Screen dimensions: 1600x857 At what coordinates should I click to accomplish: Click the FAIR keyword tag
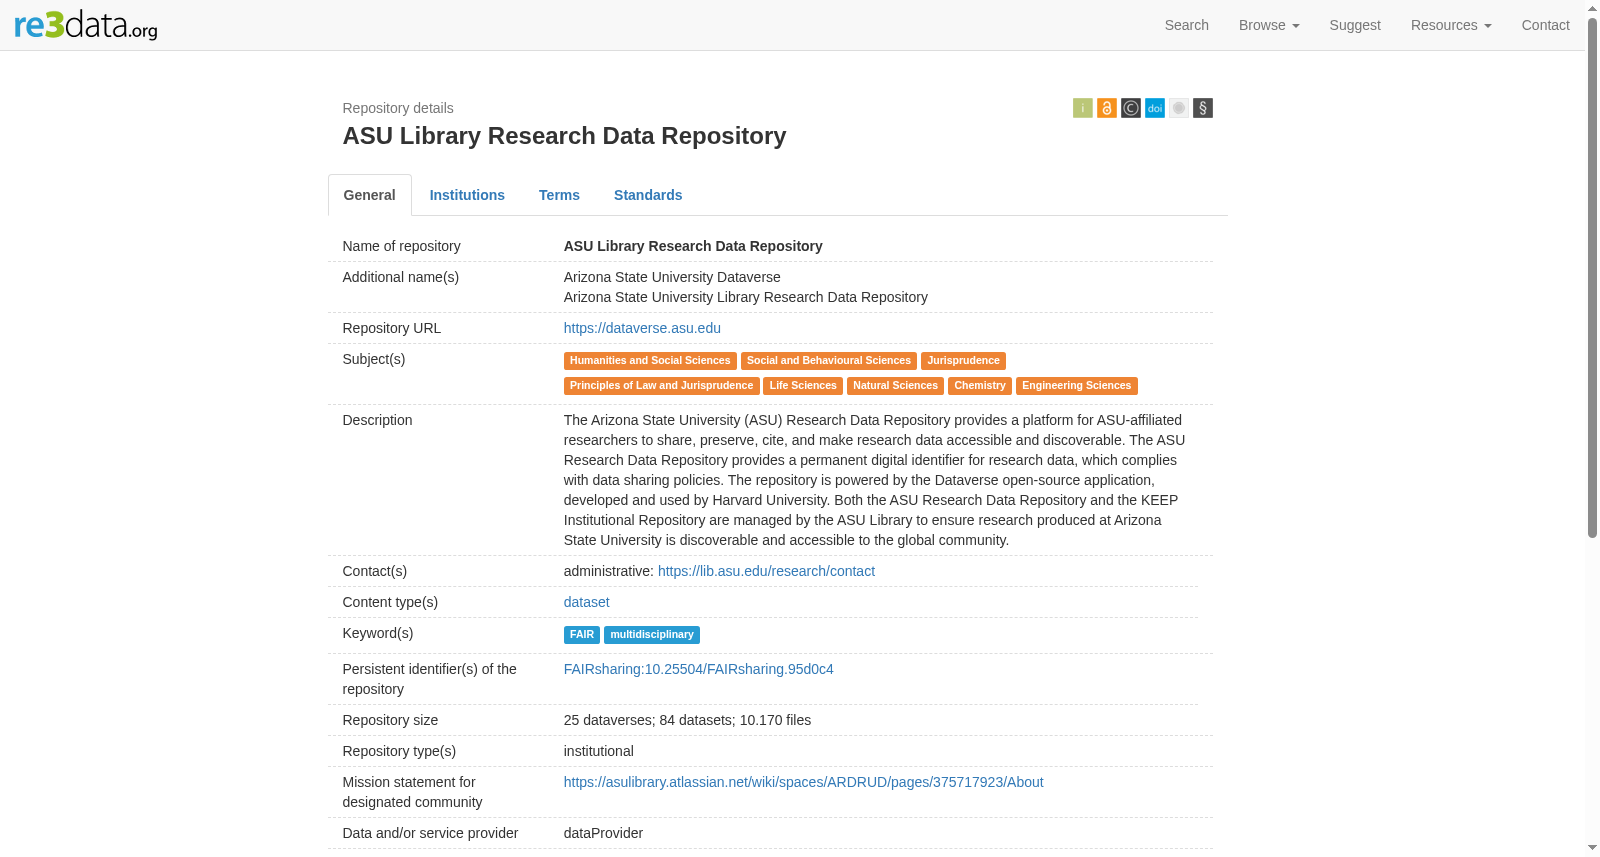coord(582,635)
